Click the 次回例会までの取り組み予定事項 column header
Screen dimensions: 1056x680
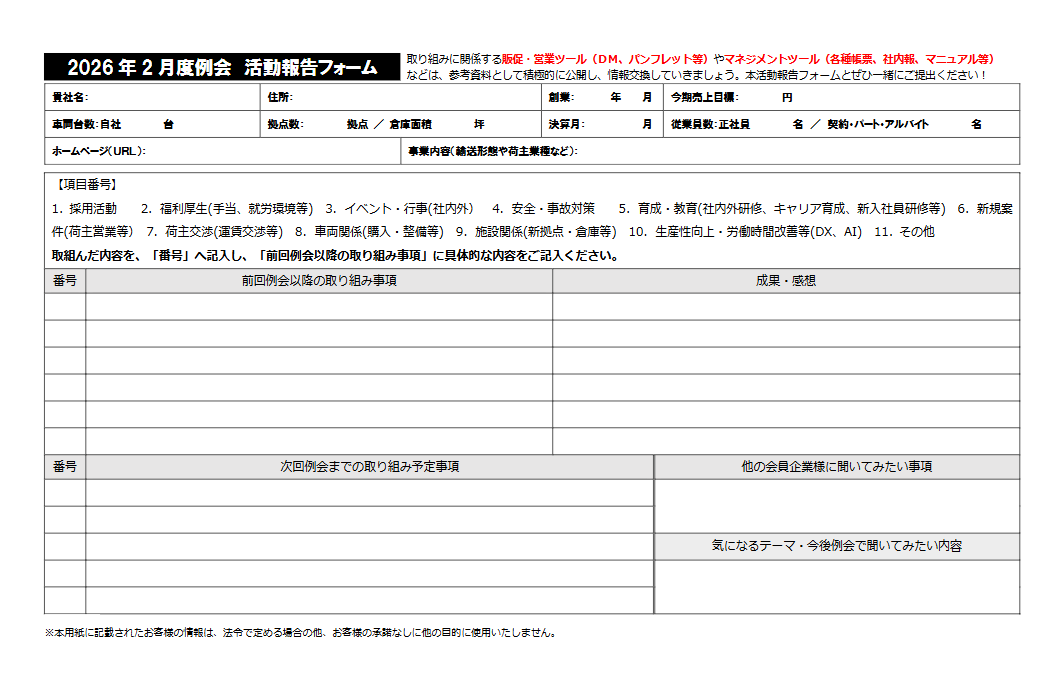click(369, 467)
